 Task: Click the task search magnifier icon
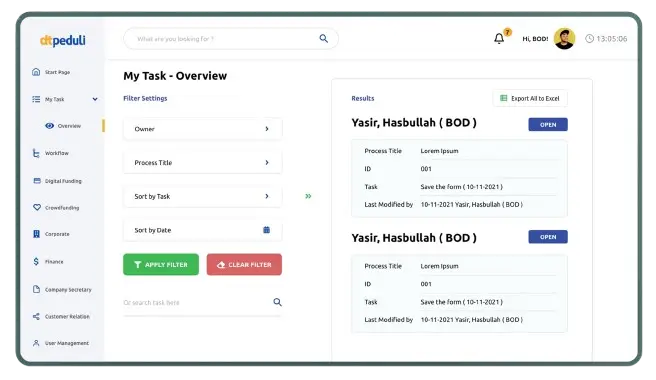click(x=277, y=302)
